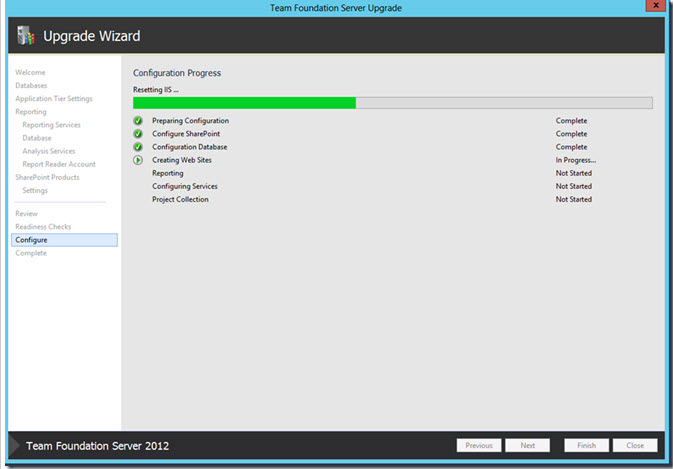Select the Complete step in sidebar
The image size is (673, 469).
click(31, 253)
